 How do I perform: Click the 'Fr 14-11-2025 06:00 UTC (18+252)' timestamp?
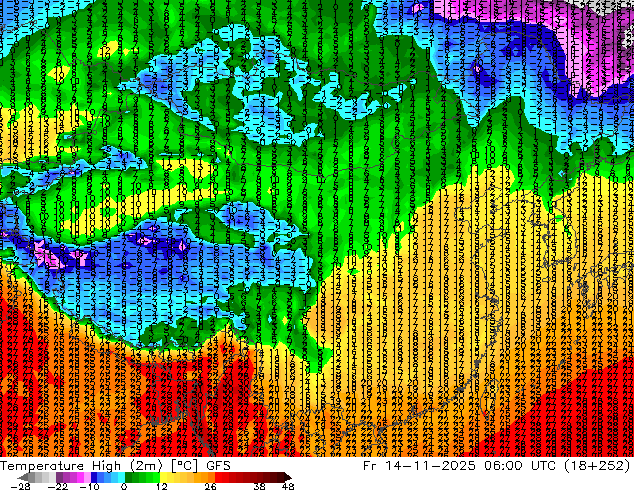[x=497, y=465]
